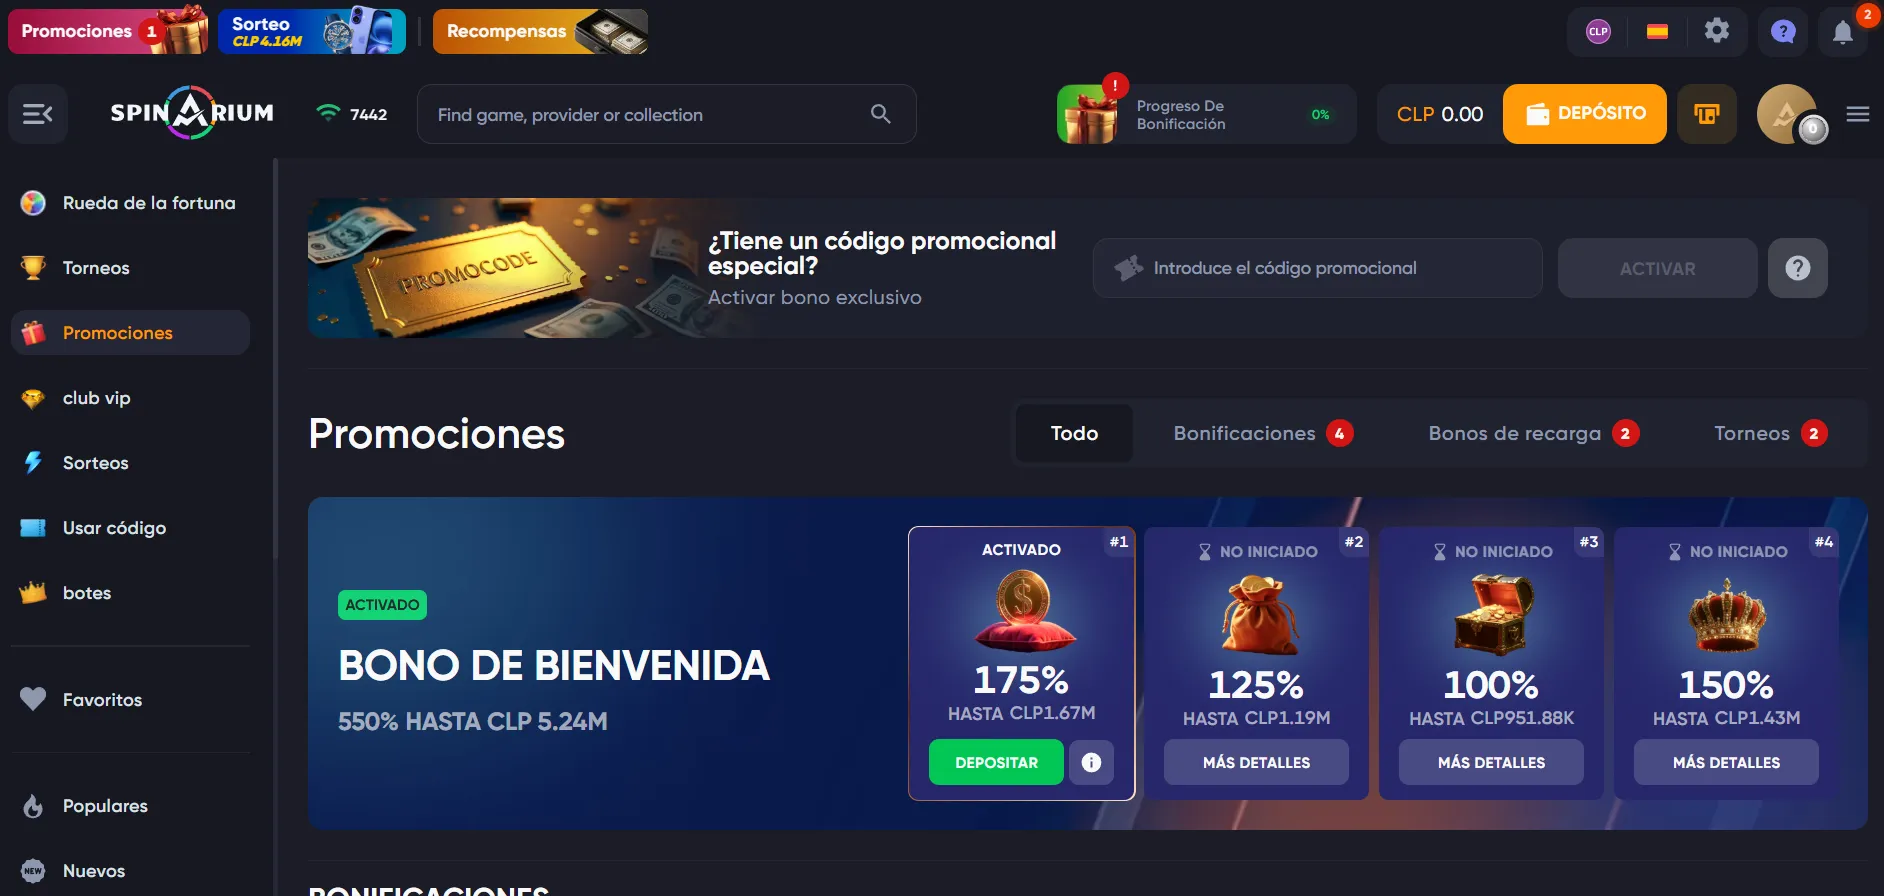Open the user avatar profile
Screen dimensions: 1884x896
click(x=1788, y=114)
